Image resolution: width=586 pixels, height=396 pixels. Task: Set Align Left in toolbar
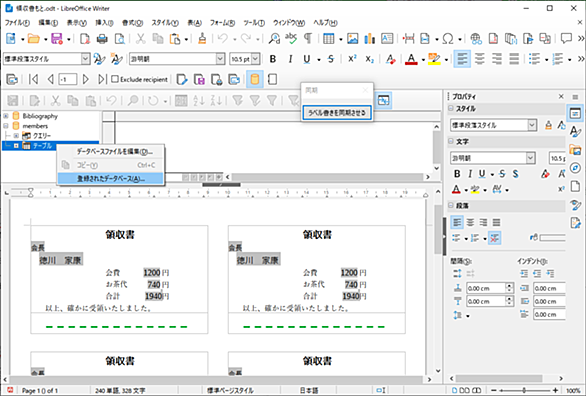[462, 59]
